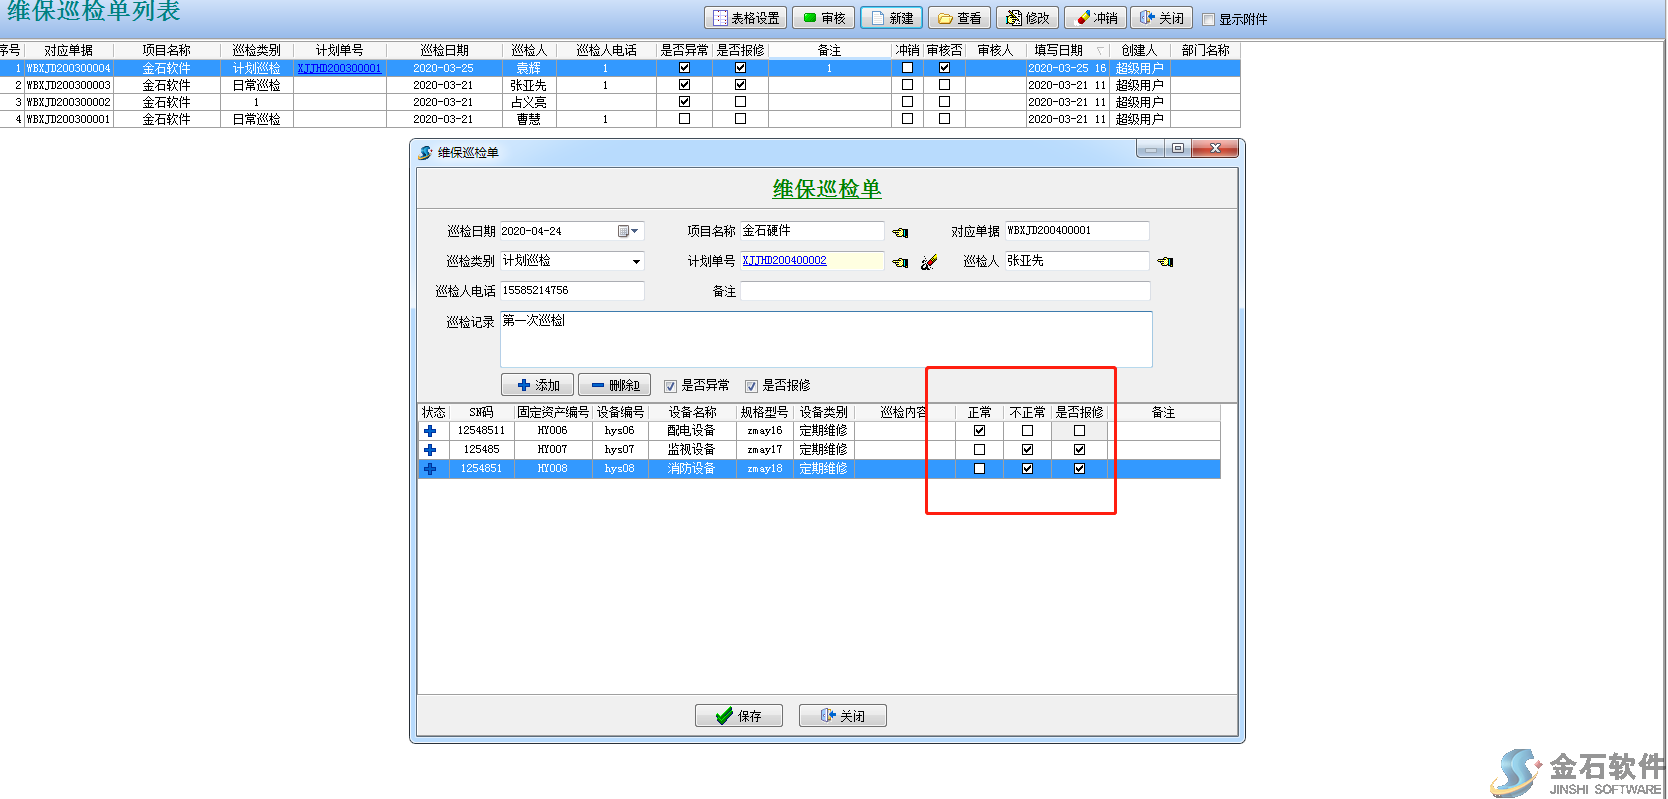Click the 审核 audit toolbar button

point(824,18)
